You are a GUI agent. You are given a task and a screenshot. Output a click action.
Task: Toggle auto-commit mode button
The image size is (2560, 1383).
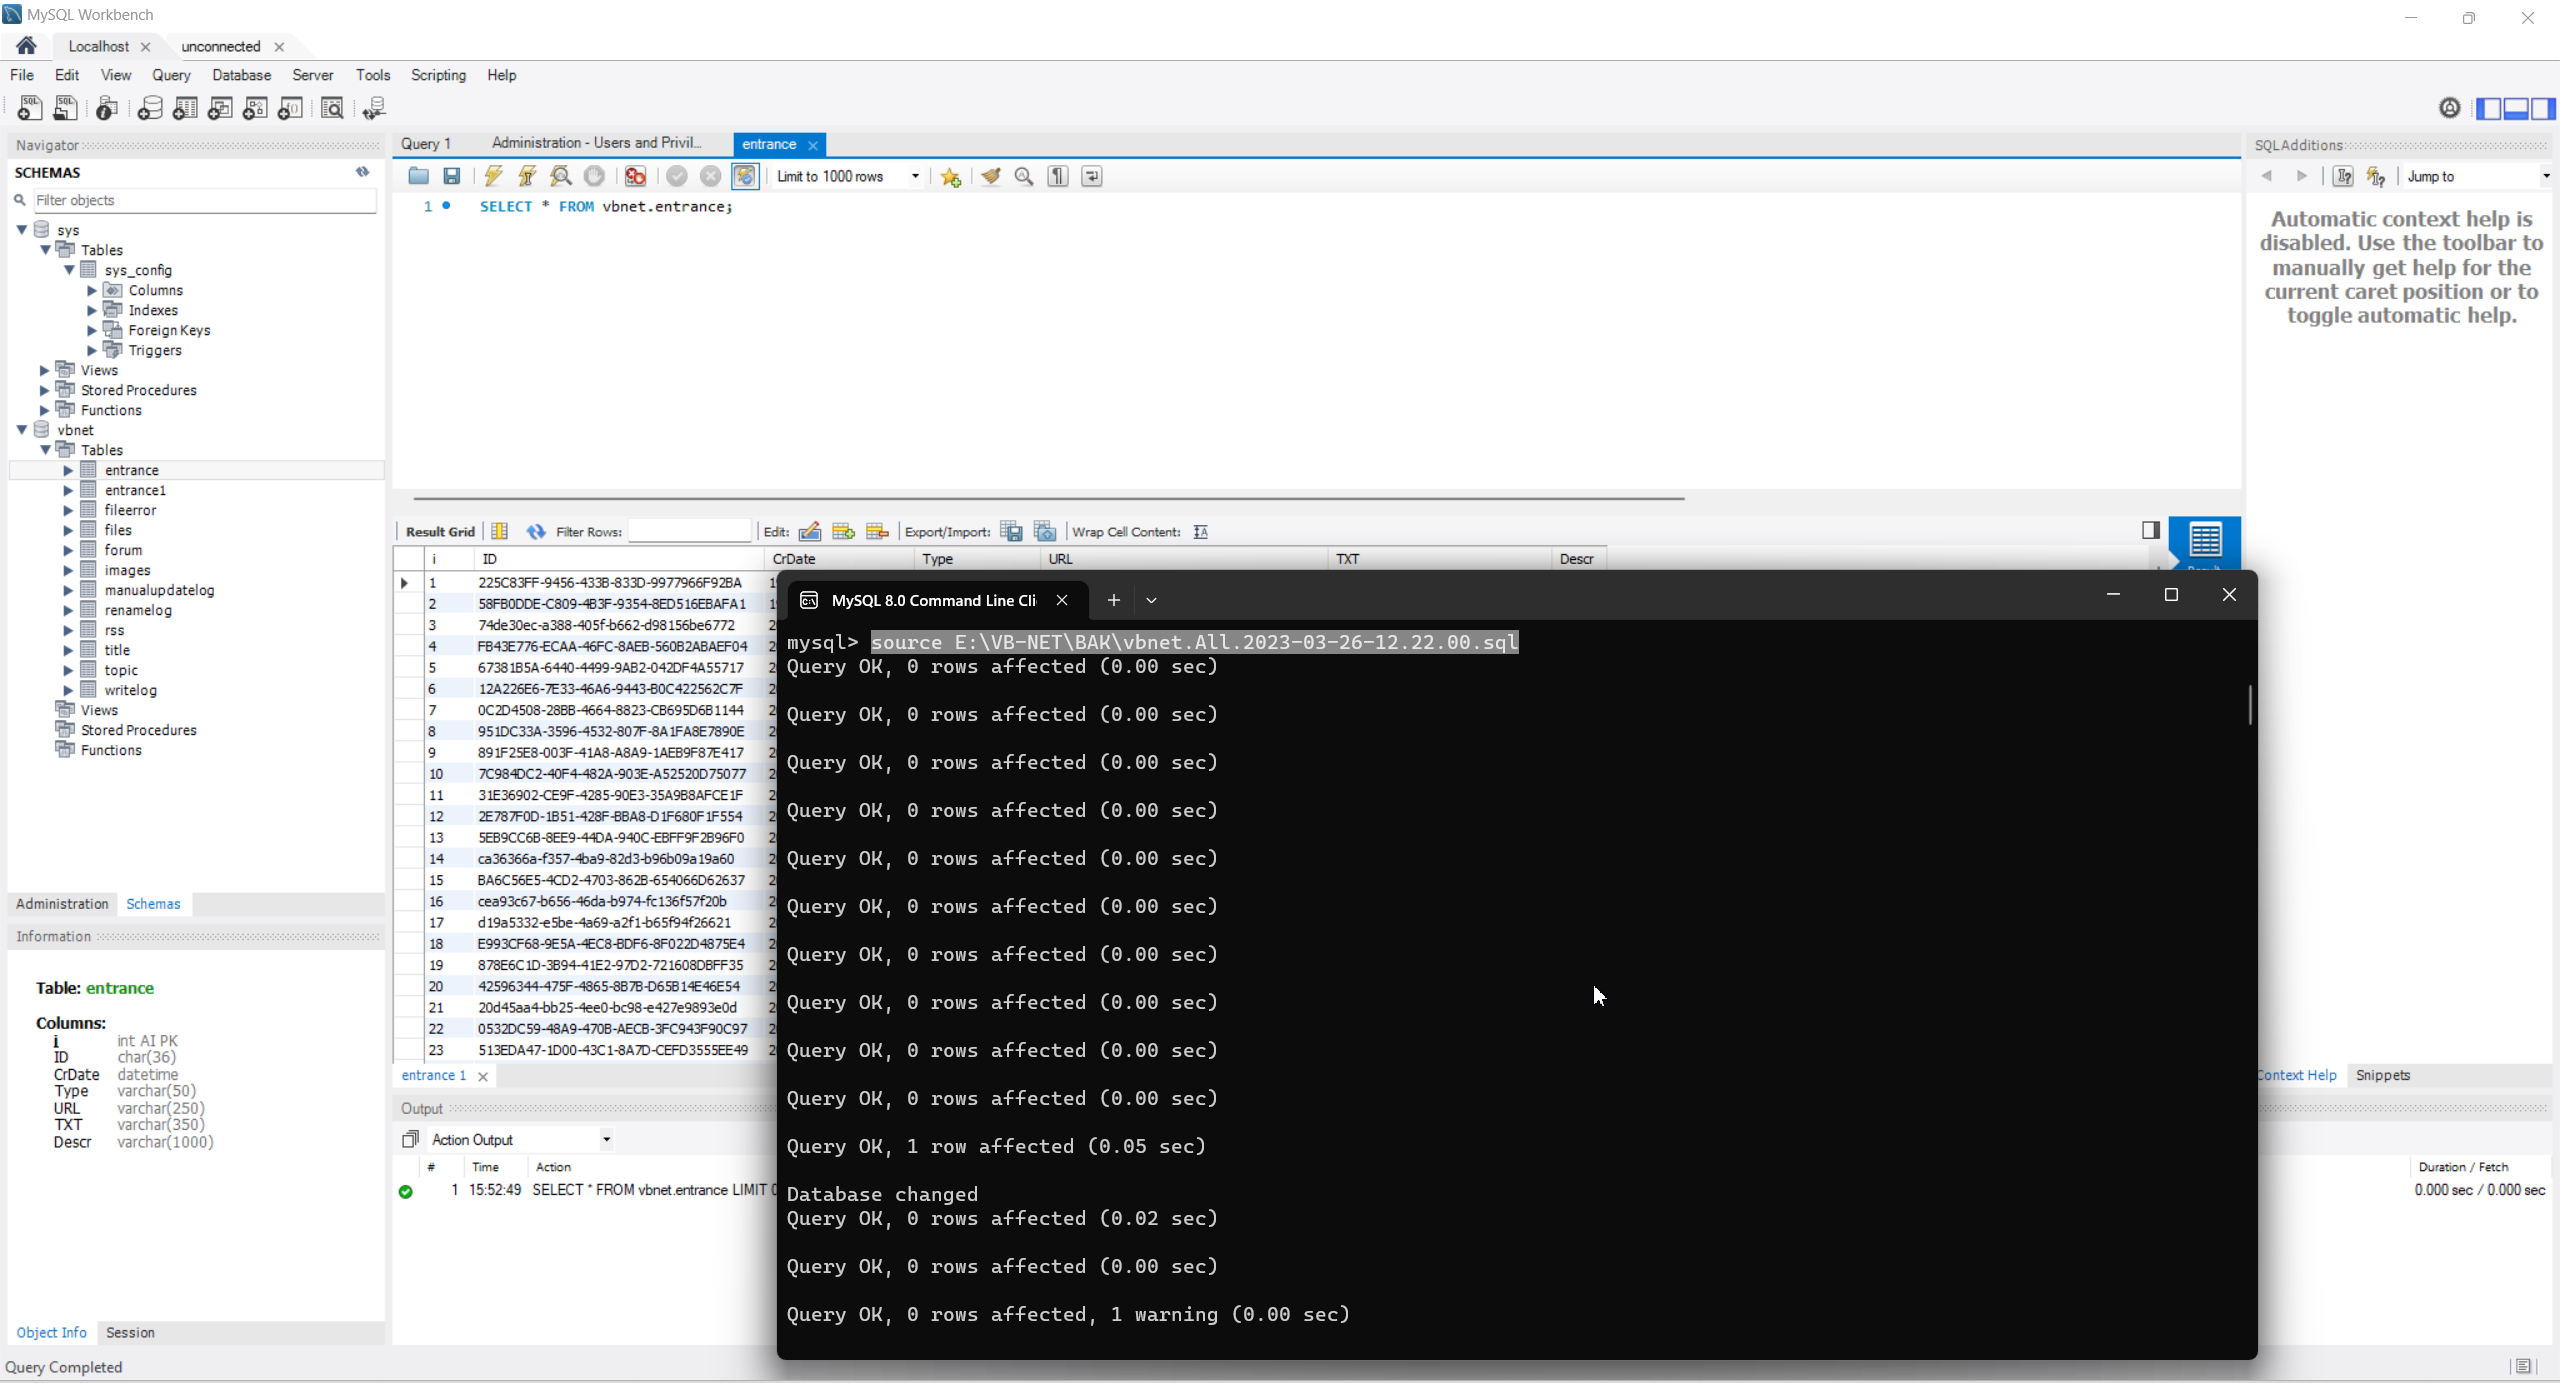point(745,176)
